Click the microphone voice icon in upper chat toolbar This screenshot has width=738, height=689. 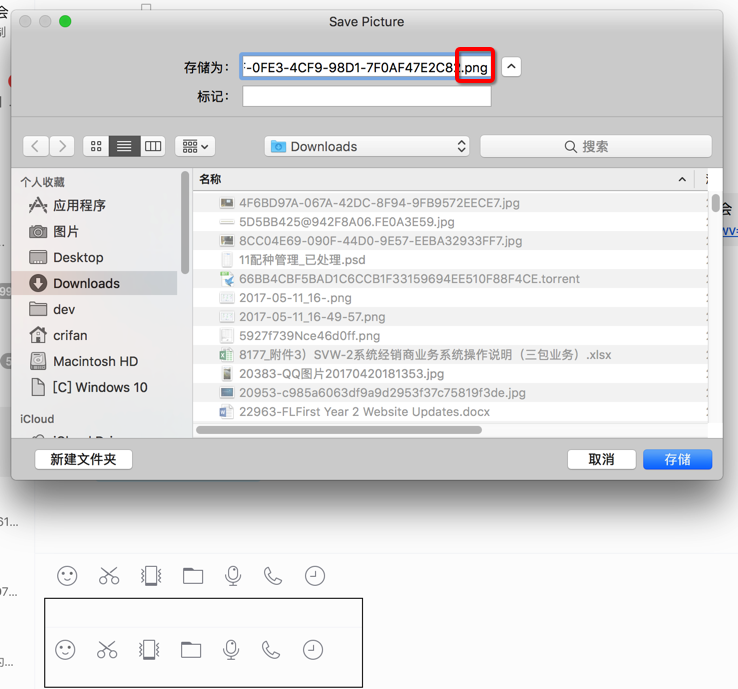pyautogui.click(x=233, y=576)
